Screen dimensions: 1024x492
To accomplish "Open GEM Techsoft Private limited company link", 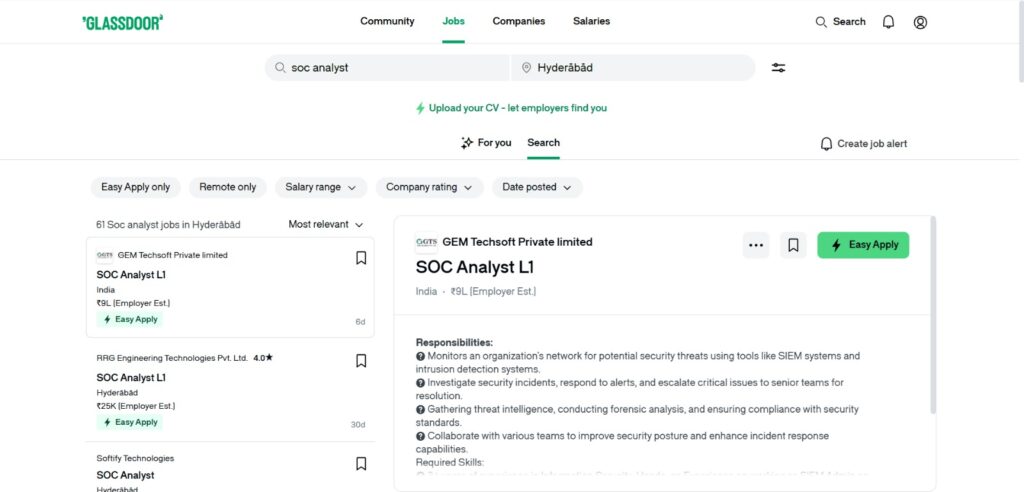I will pyautogui.click(x=517, y=242).
